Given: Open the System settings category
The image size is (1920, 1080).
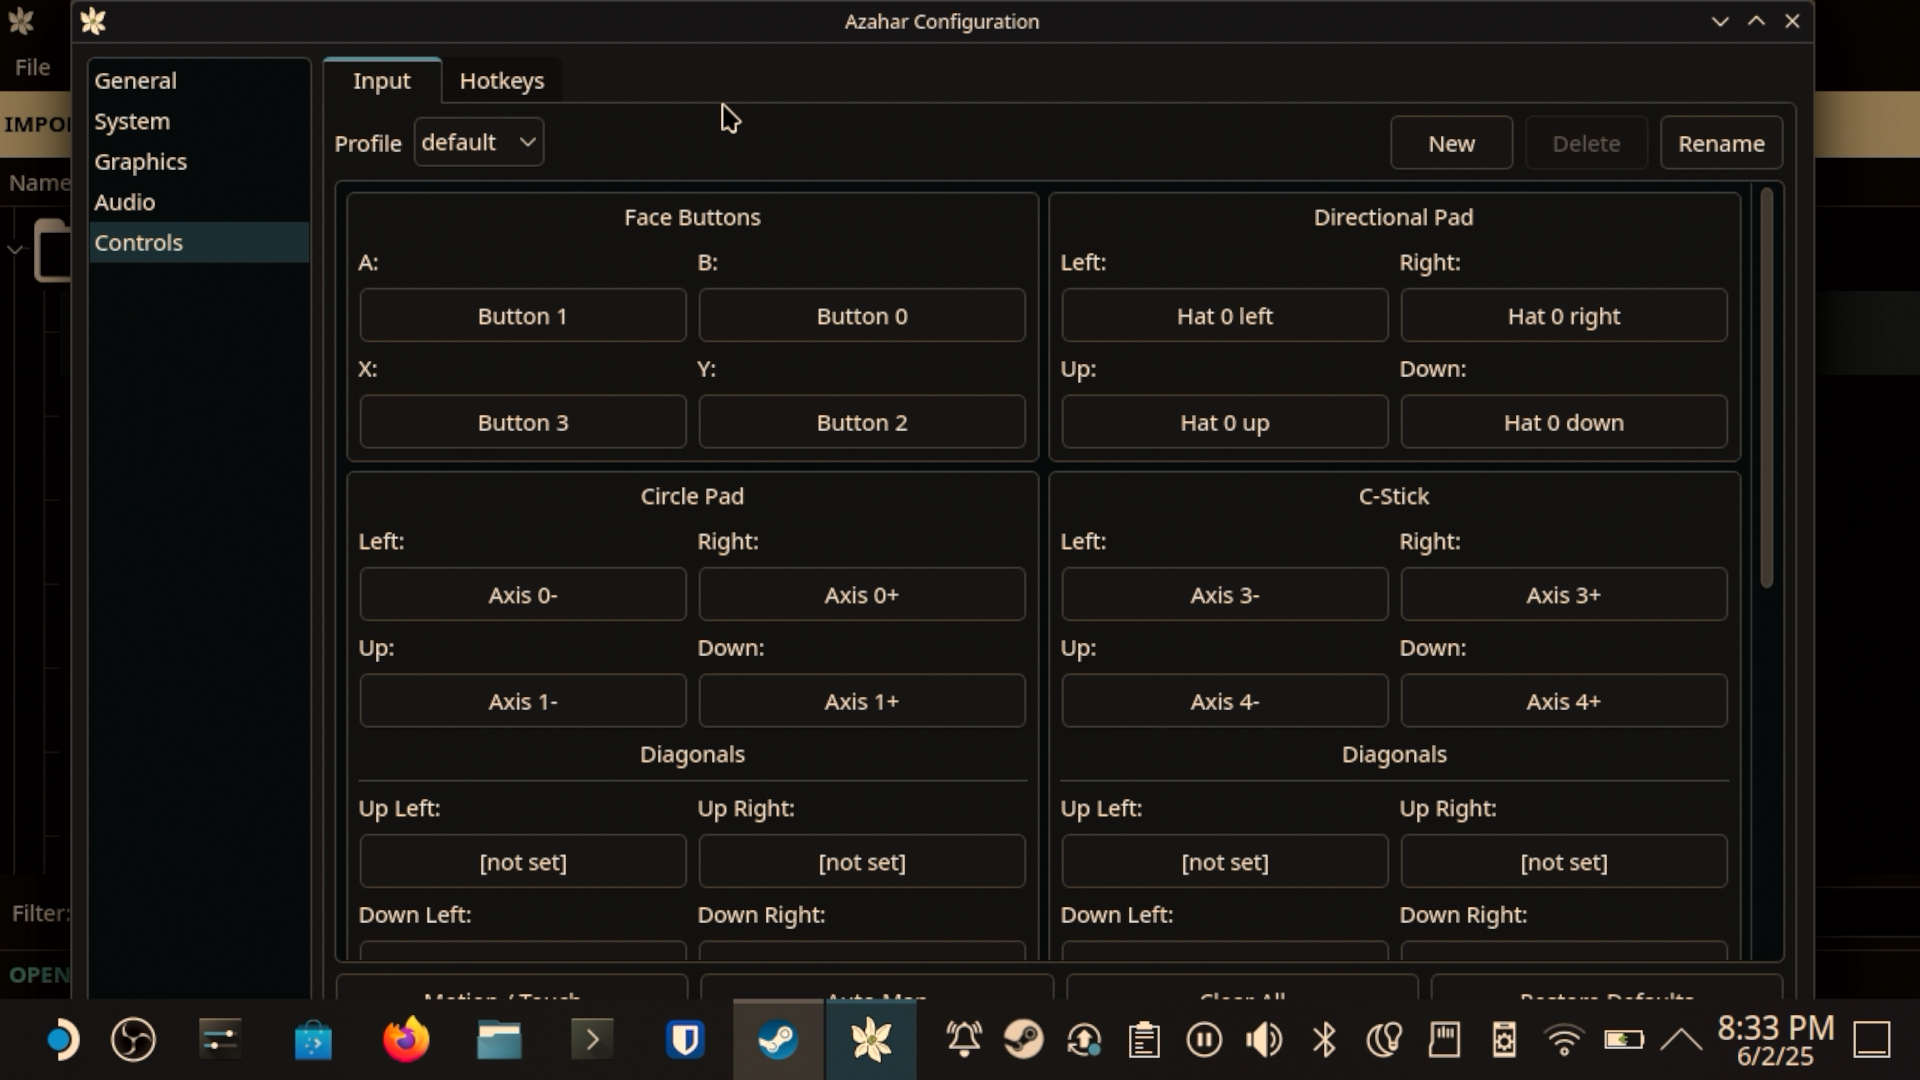Looking at the screenshot, I should click(199, 121).
